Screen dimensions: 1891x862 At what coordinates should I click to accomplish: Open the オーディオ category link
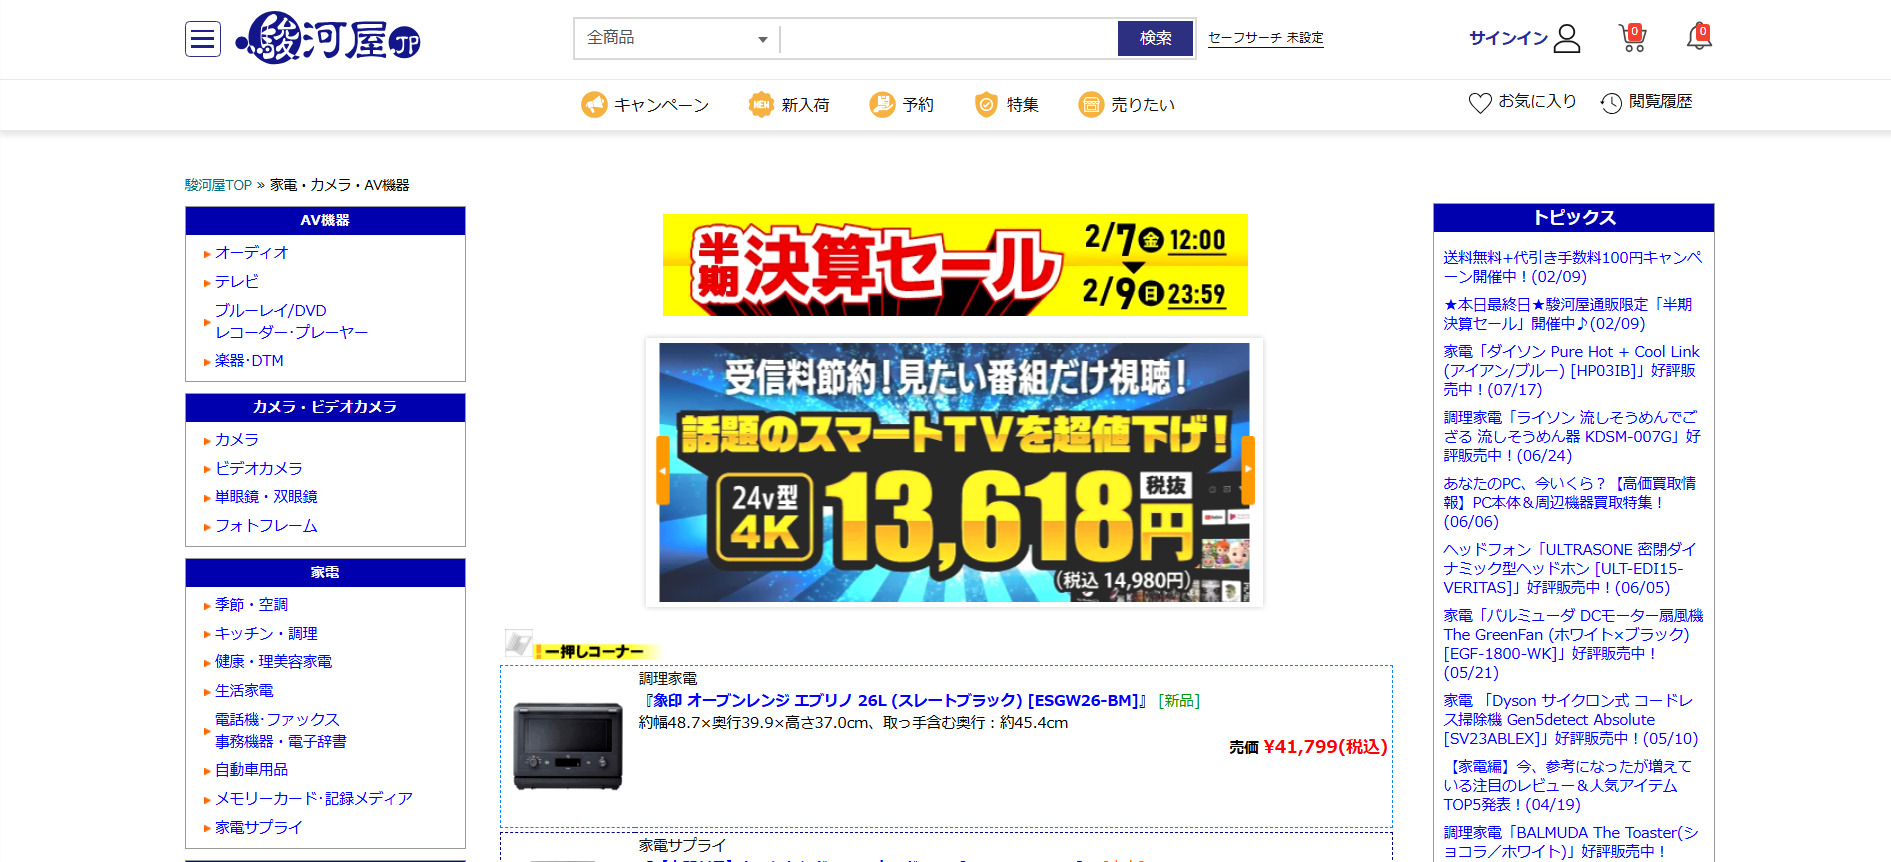pos(251,253)
